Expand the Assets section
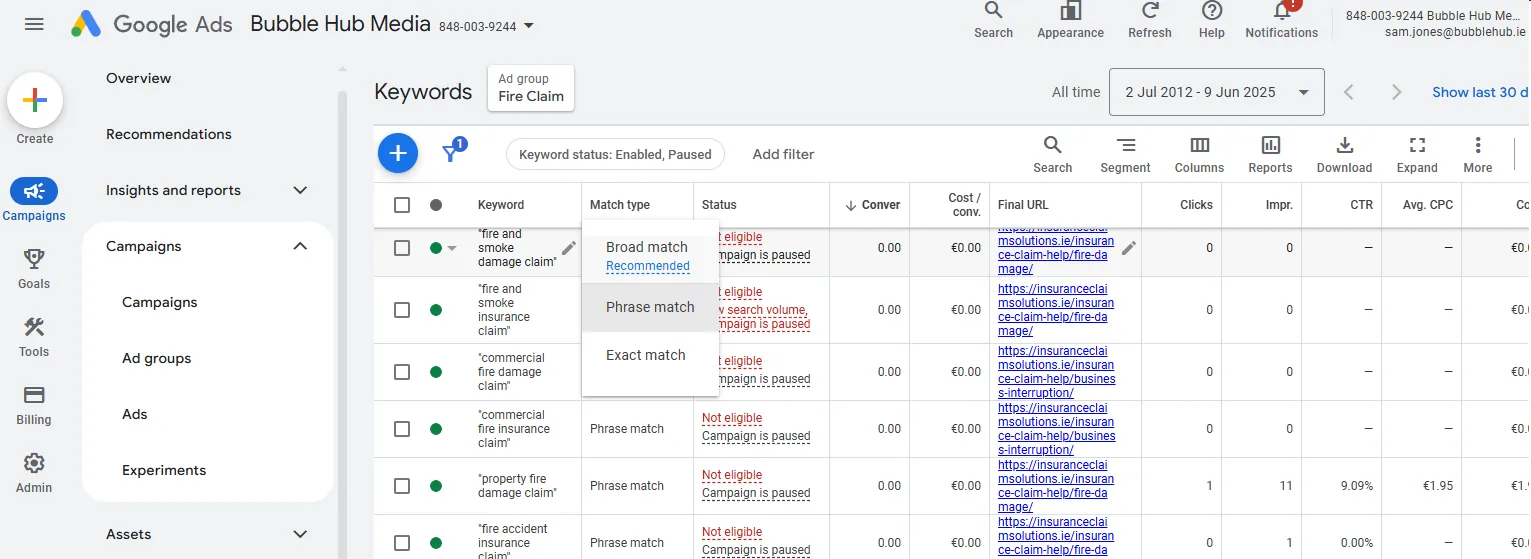The height and width of the screenshot is (559, 1531). click(x=300, y=534)
